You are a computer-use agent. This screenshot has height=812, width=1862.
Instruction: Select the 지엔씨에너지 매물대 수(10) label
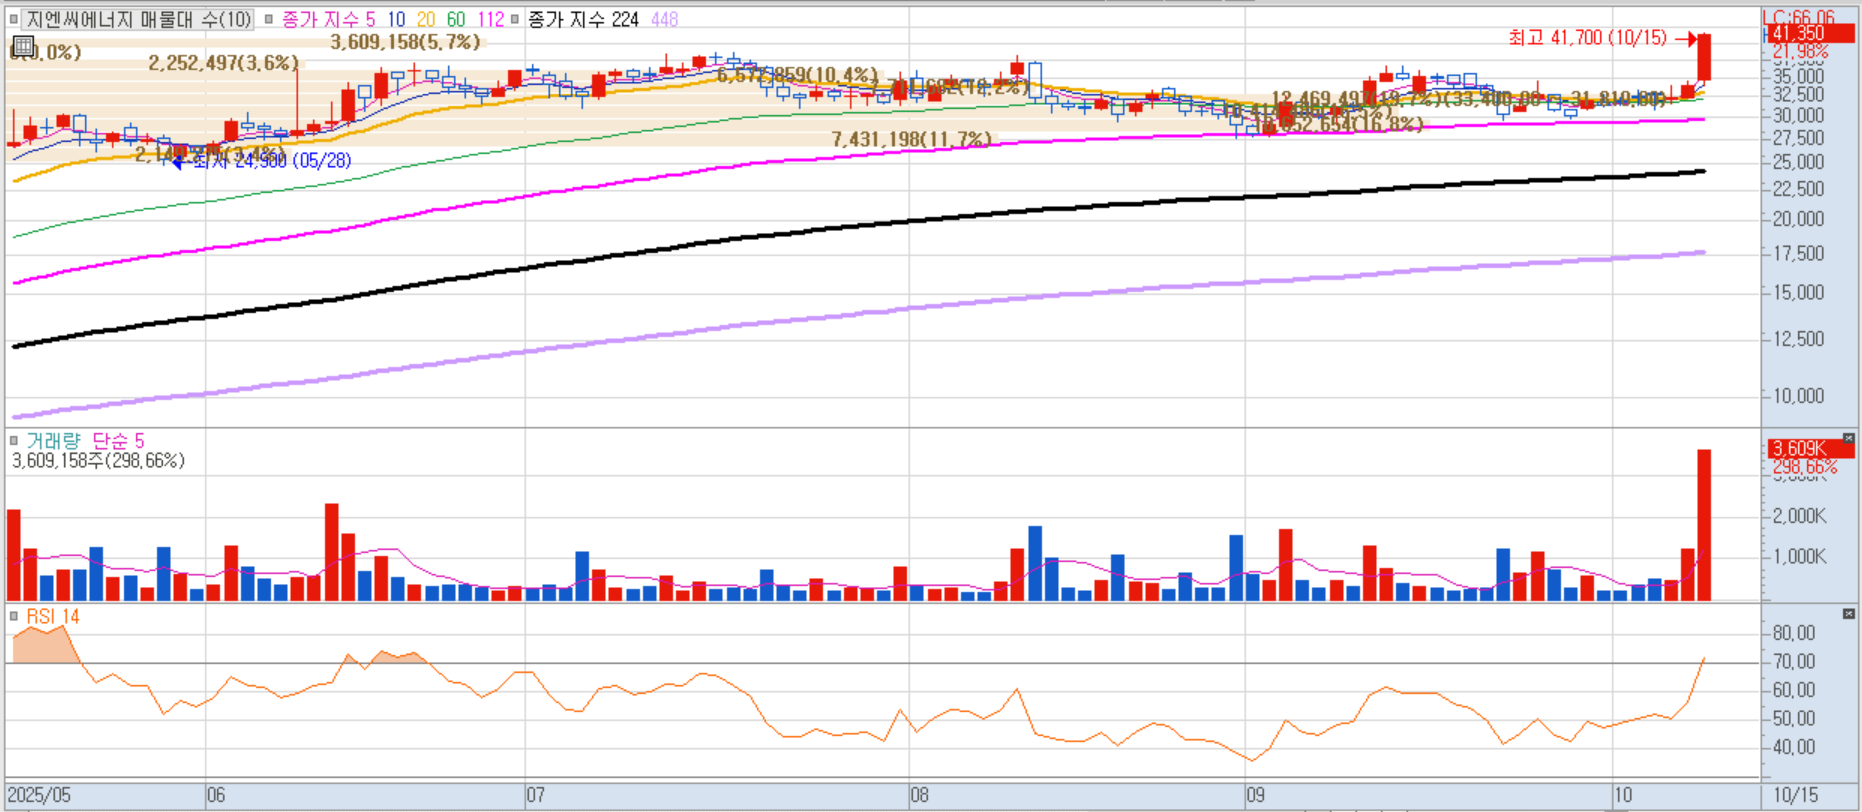click(x=138, y=19)
